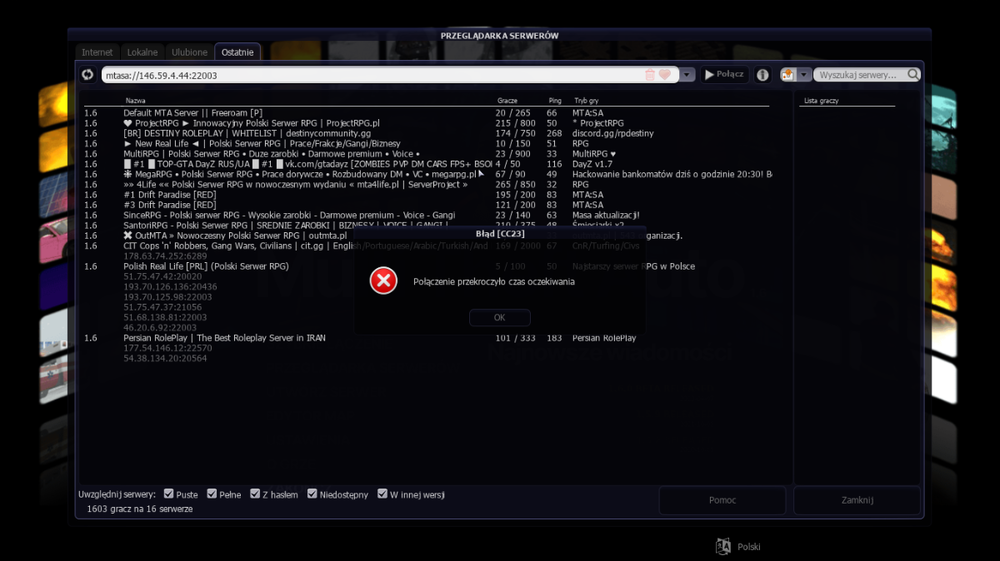Click the Pomoc button
Image resolution: width=1000 pixels, height=561 pixels.
coord(722,500)
